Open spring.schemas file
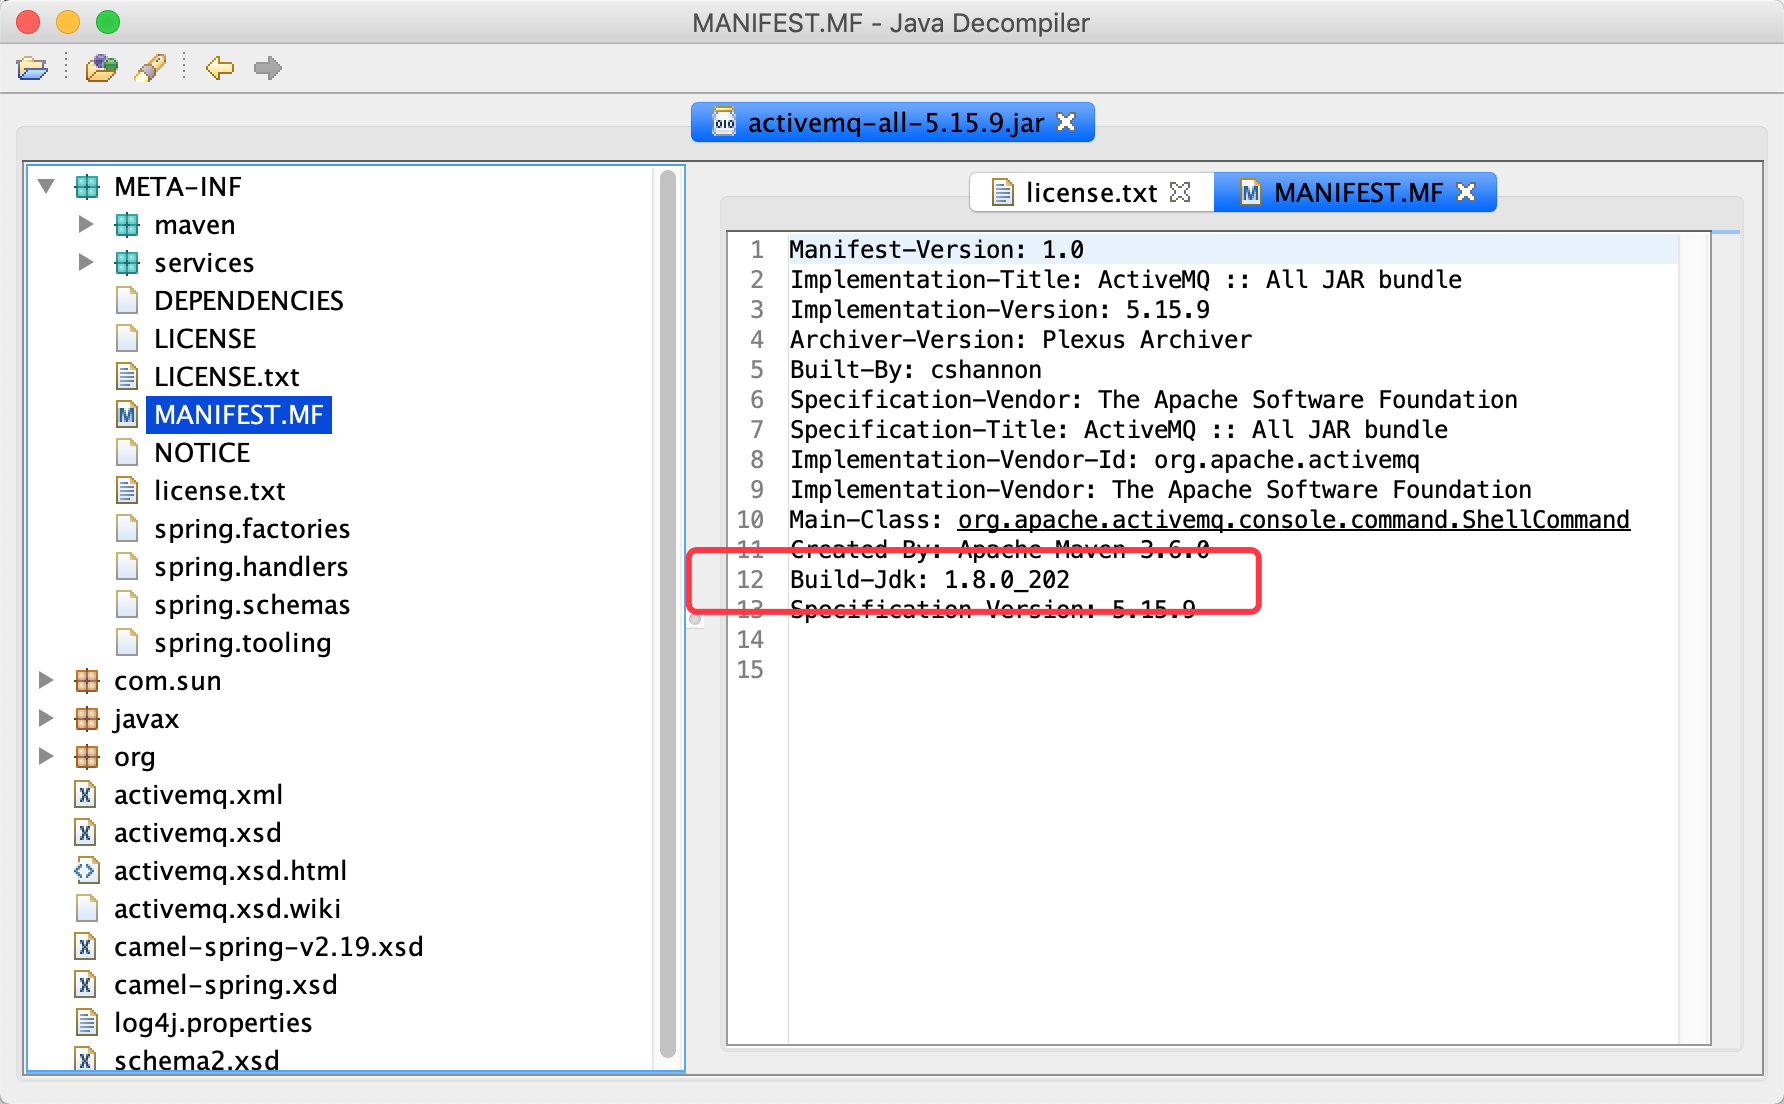Viewport: 1784px width, 1104px height. (x=252, y=605)
